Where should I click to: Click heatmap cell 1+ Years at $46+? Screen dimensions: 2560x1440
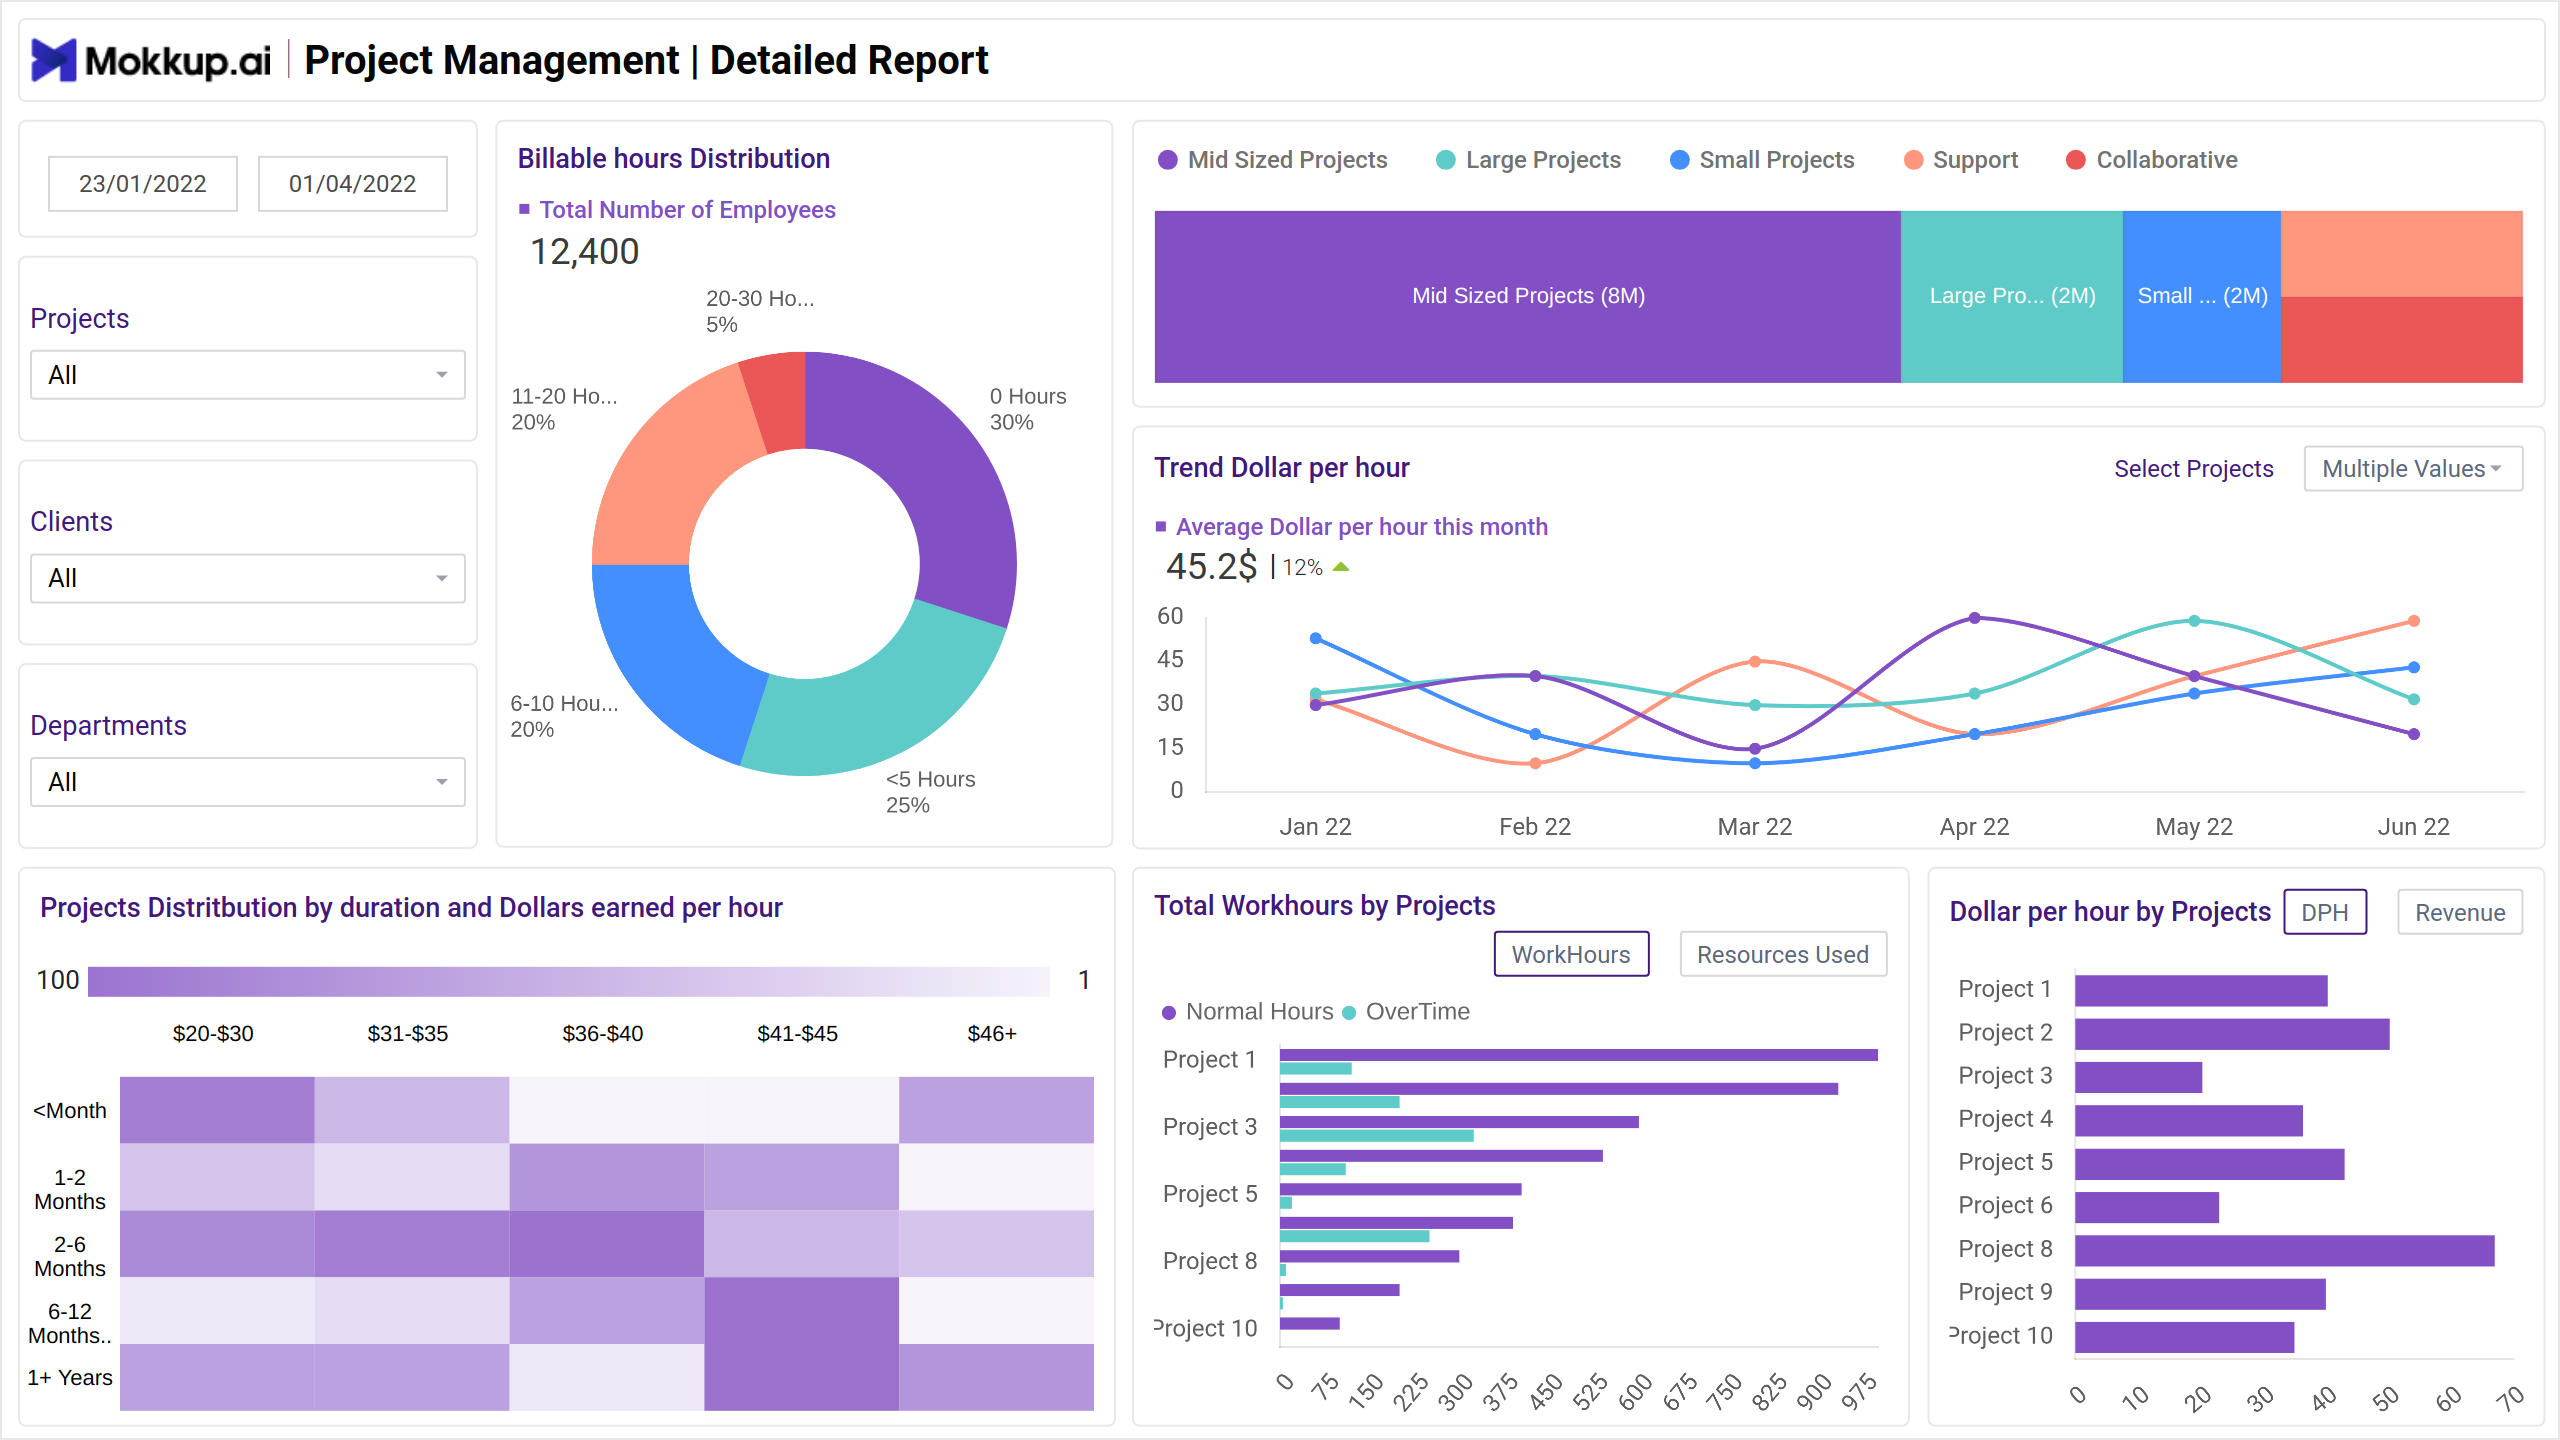tap(996, 1377)
